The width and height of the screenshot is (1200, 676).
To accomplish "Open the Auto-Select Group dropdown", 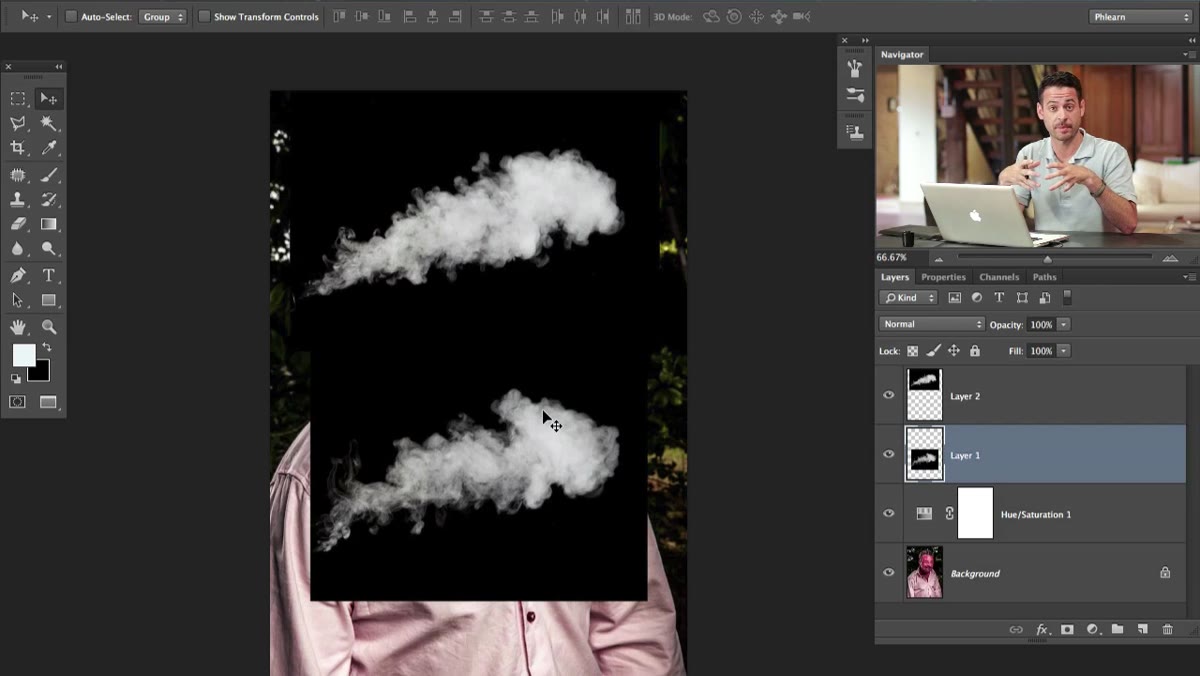I will (162, 17).
